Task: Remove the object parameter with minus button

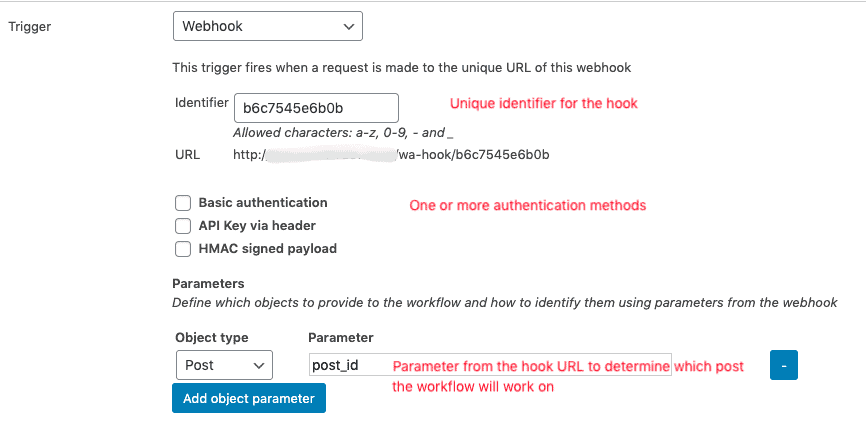Action: point(784,365)
